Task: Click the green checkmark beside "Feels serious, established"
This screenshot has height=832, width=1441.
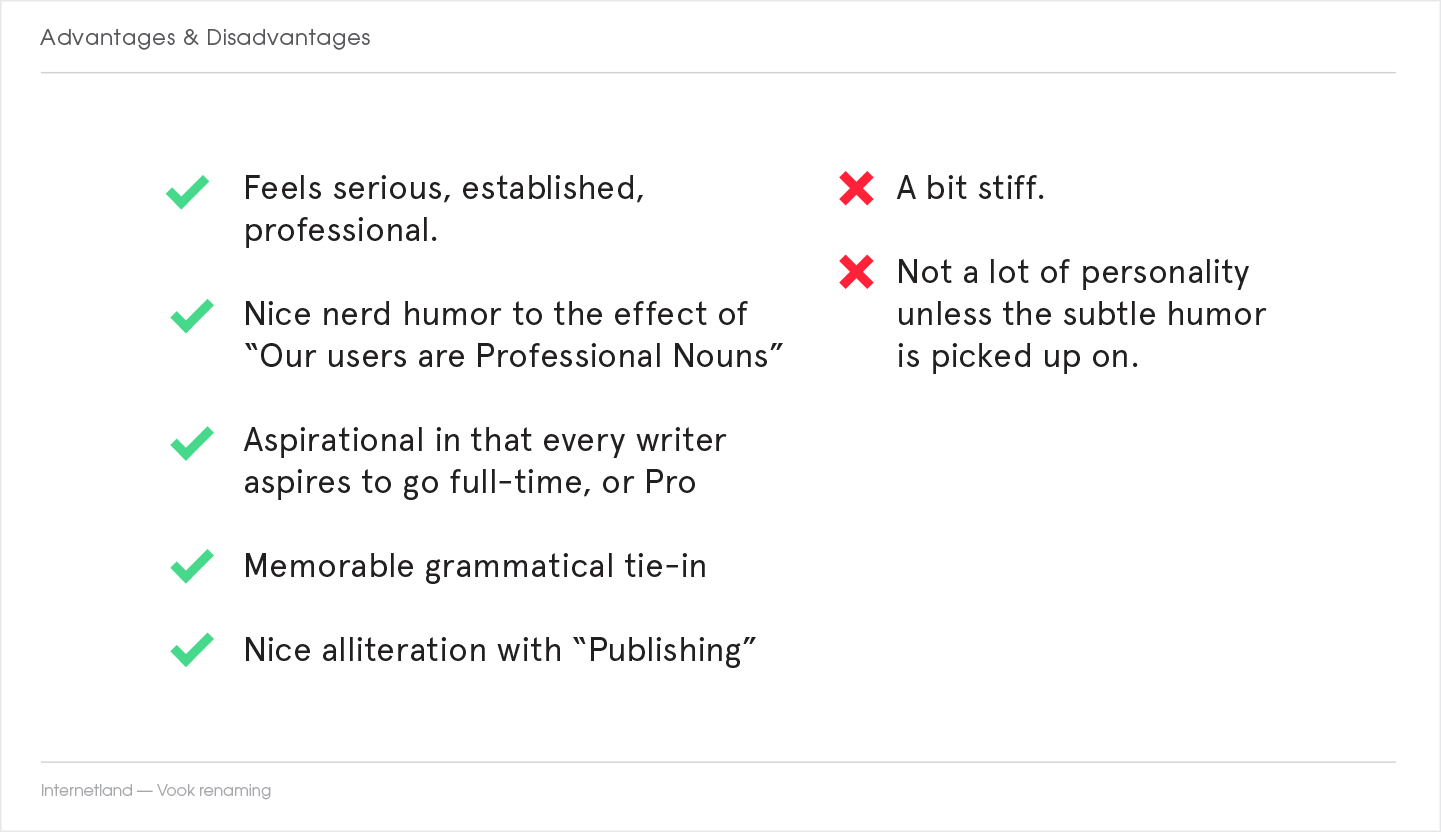Action: point(188,191)
